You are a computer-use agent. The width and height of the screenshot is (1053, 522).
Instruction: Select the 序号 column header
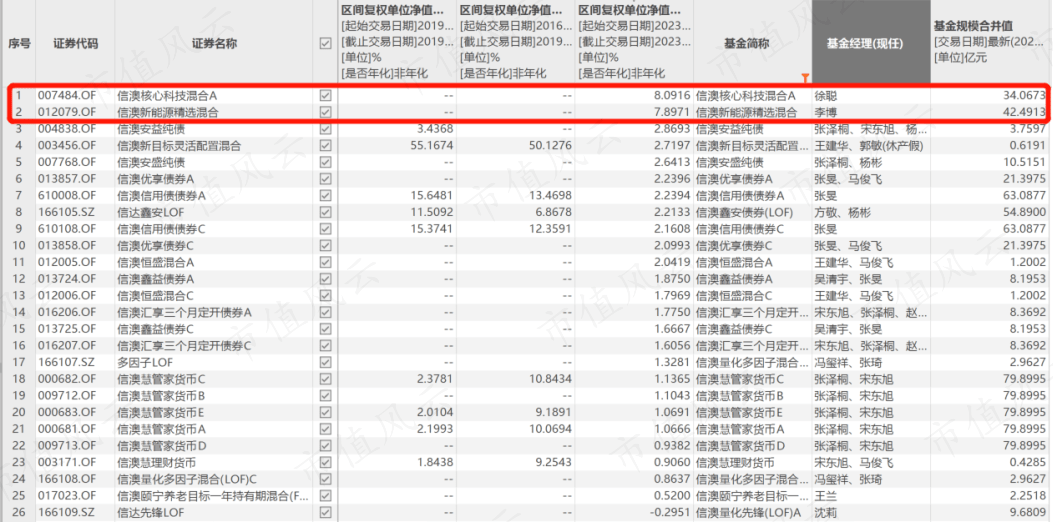pos(18,44)
